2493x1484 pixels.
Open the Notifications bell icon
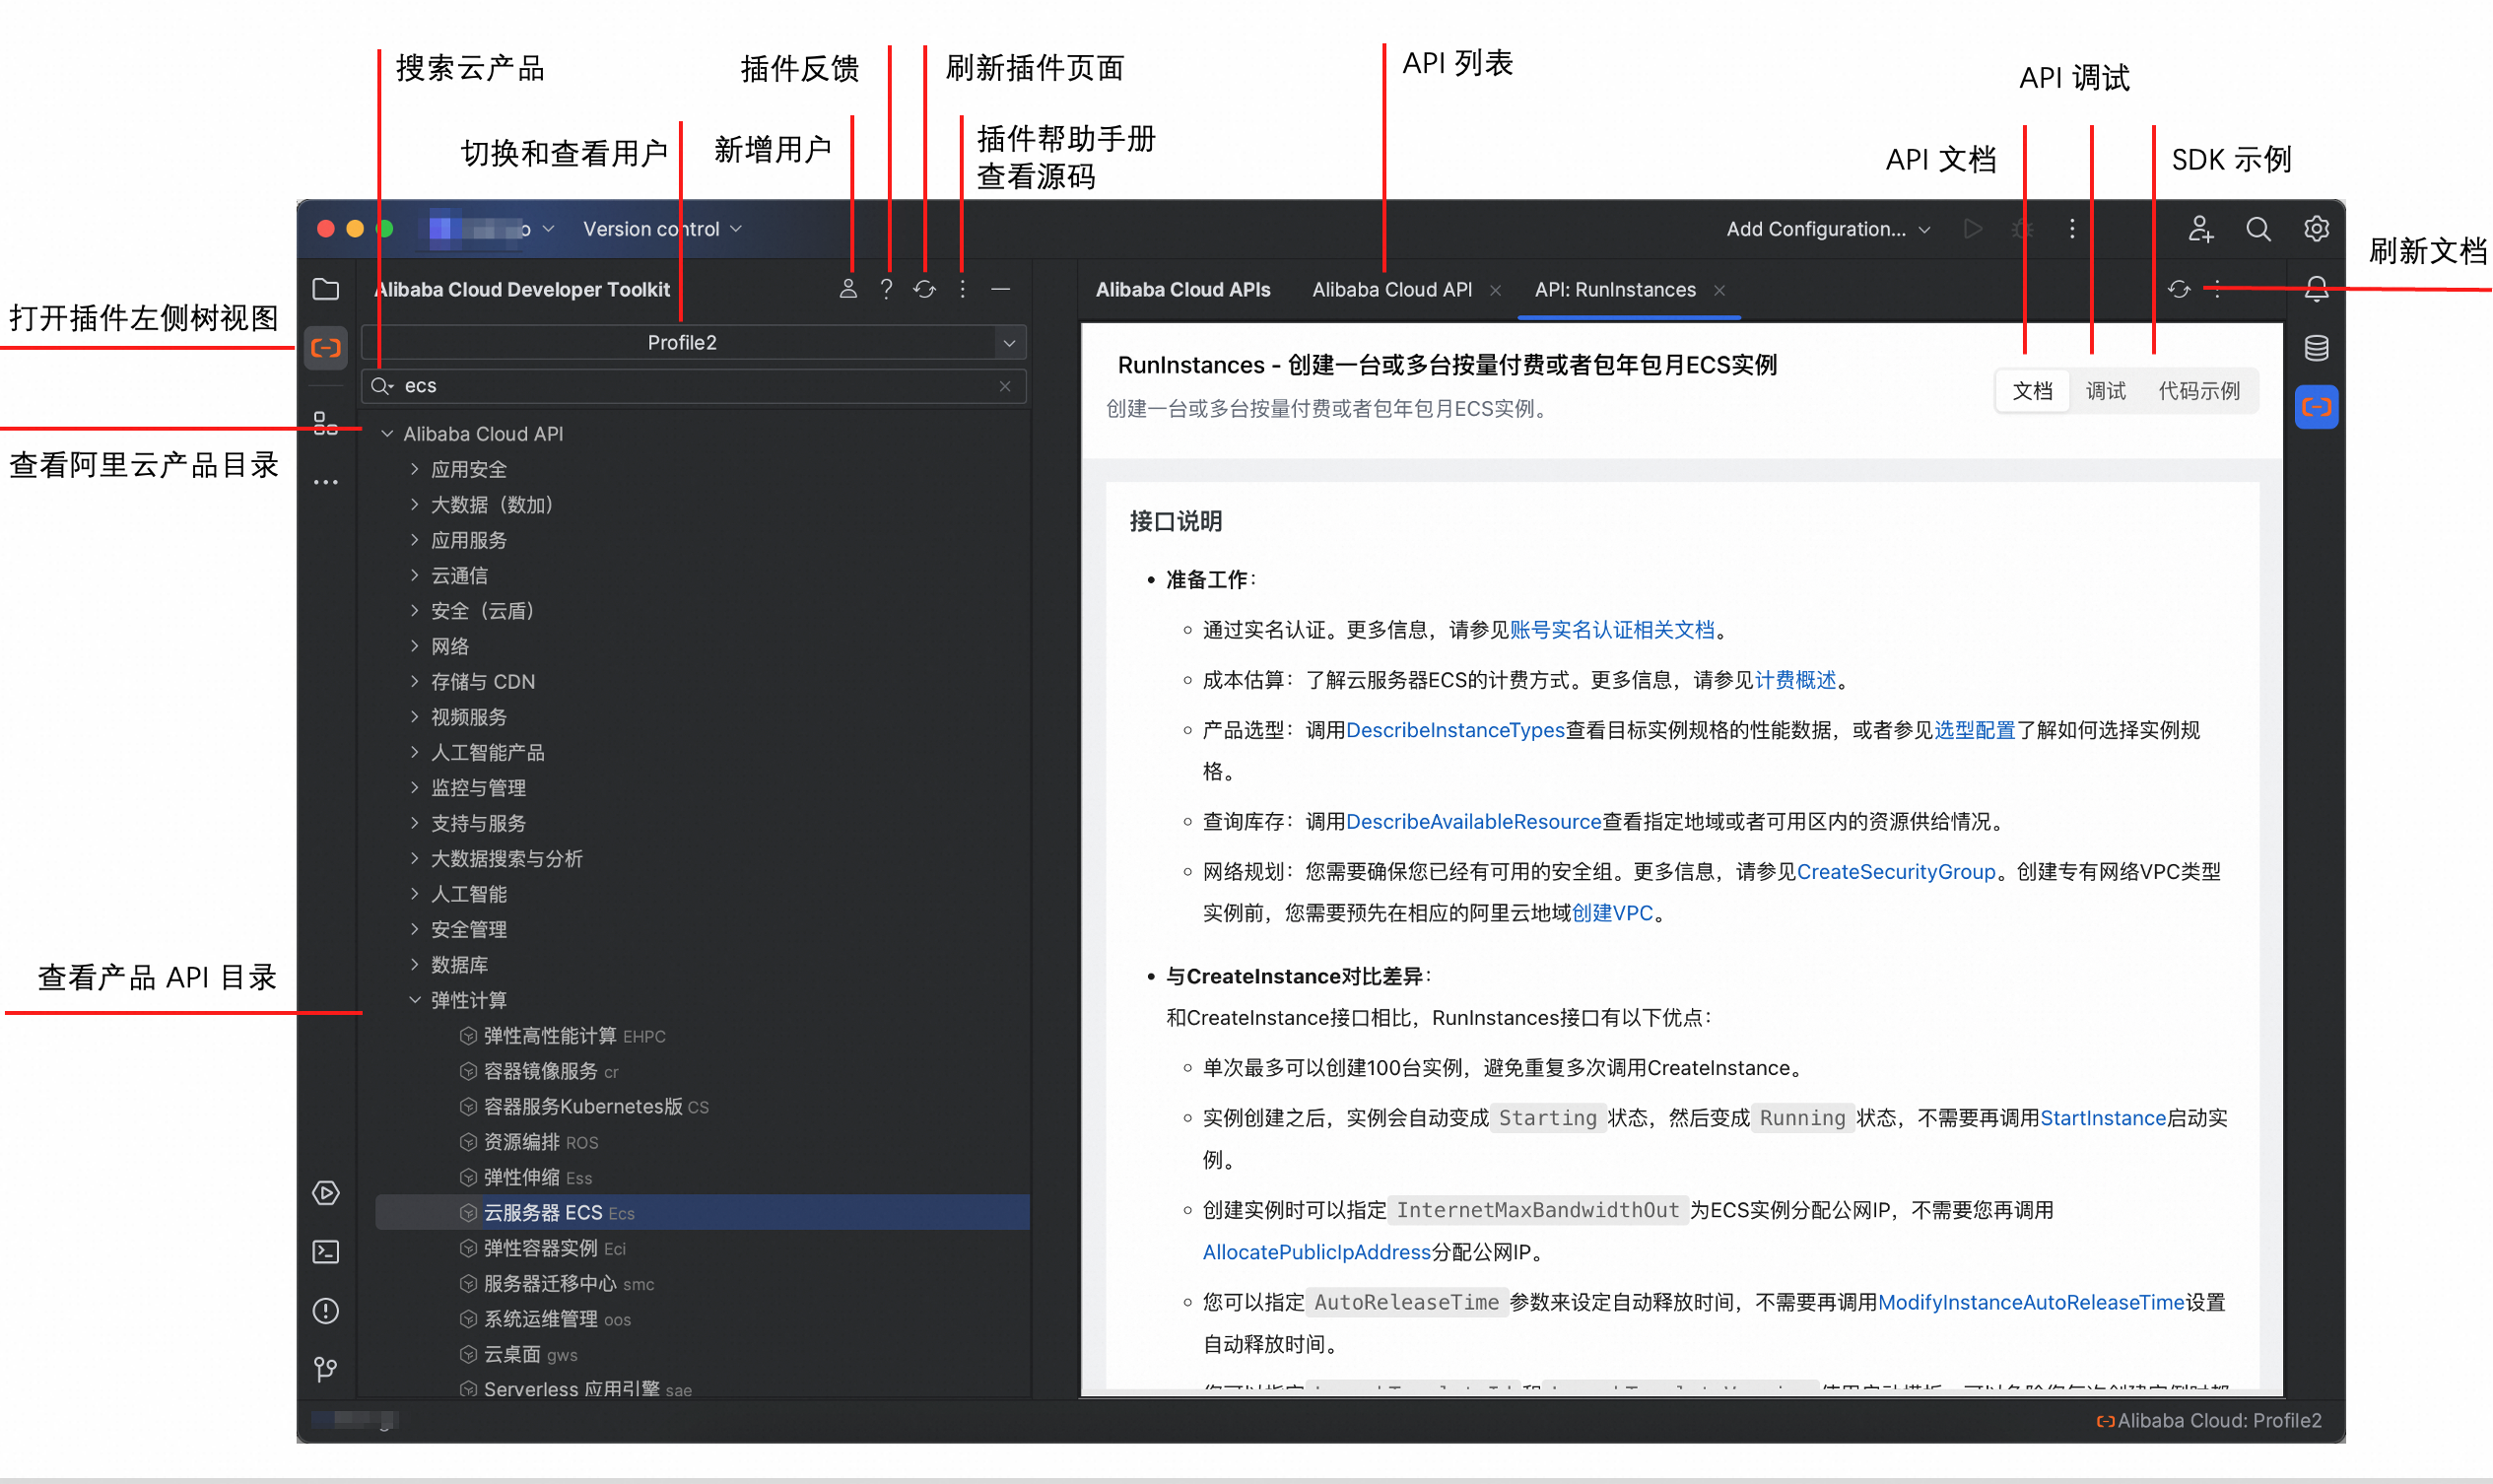(x=2316, y=290)
